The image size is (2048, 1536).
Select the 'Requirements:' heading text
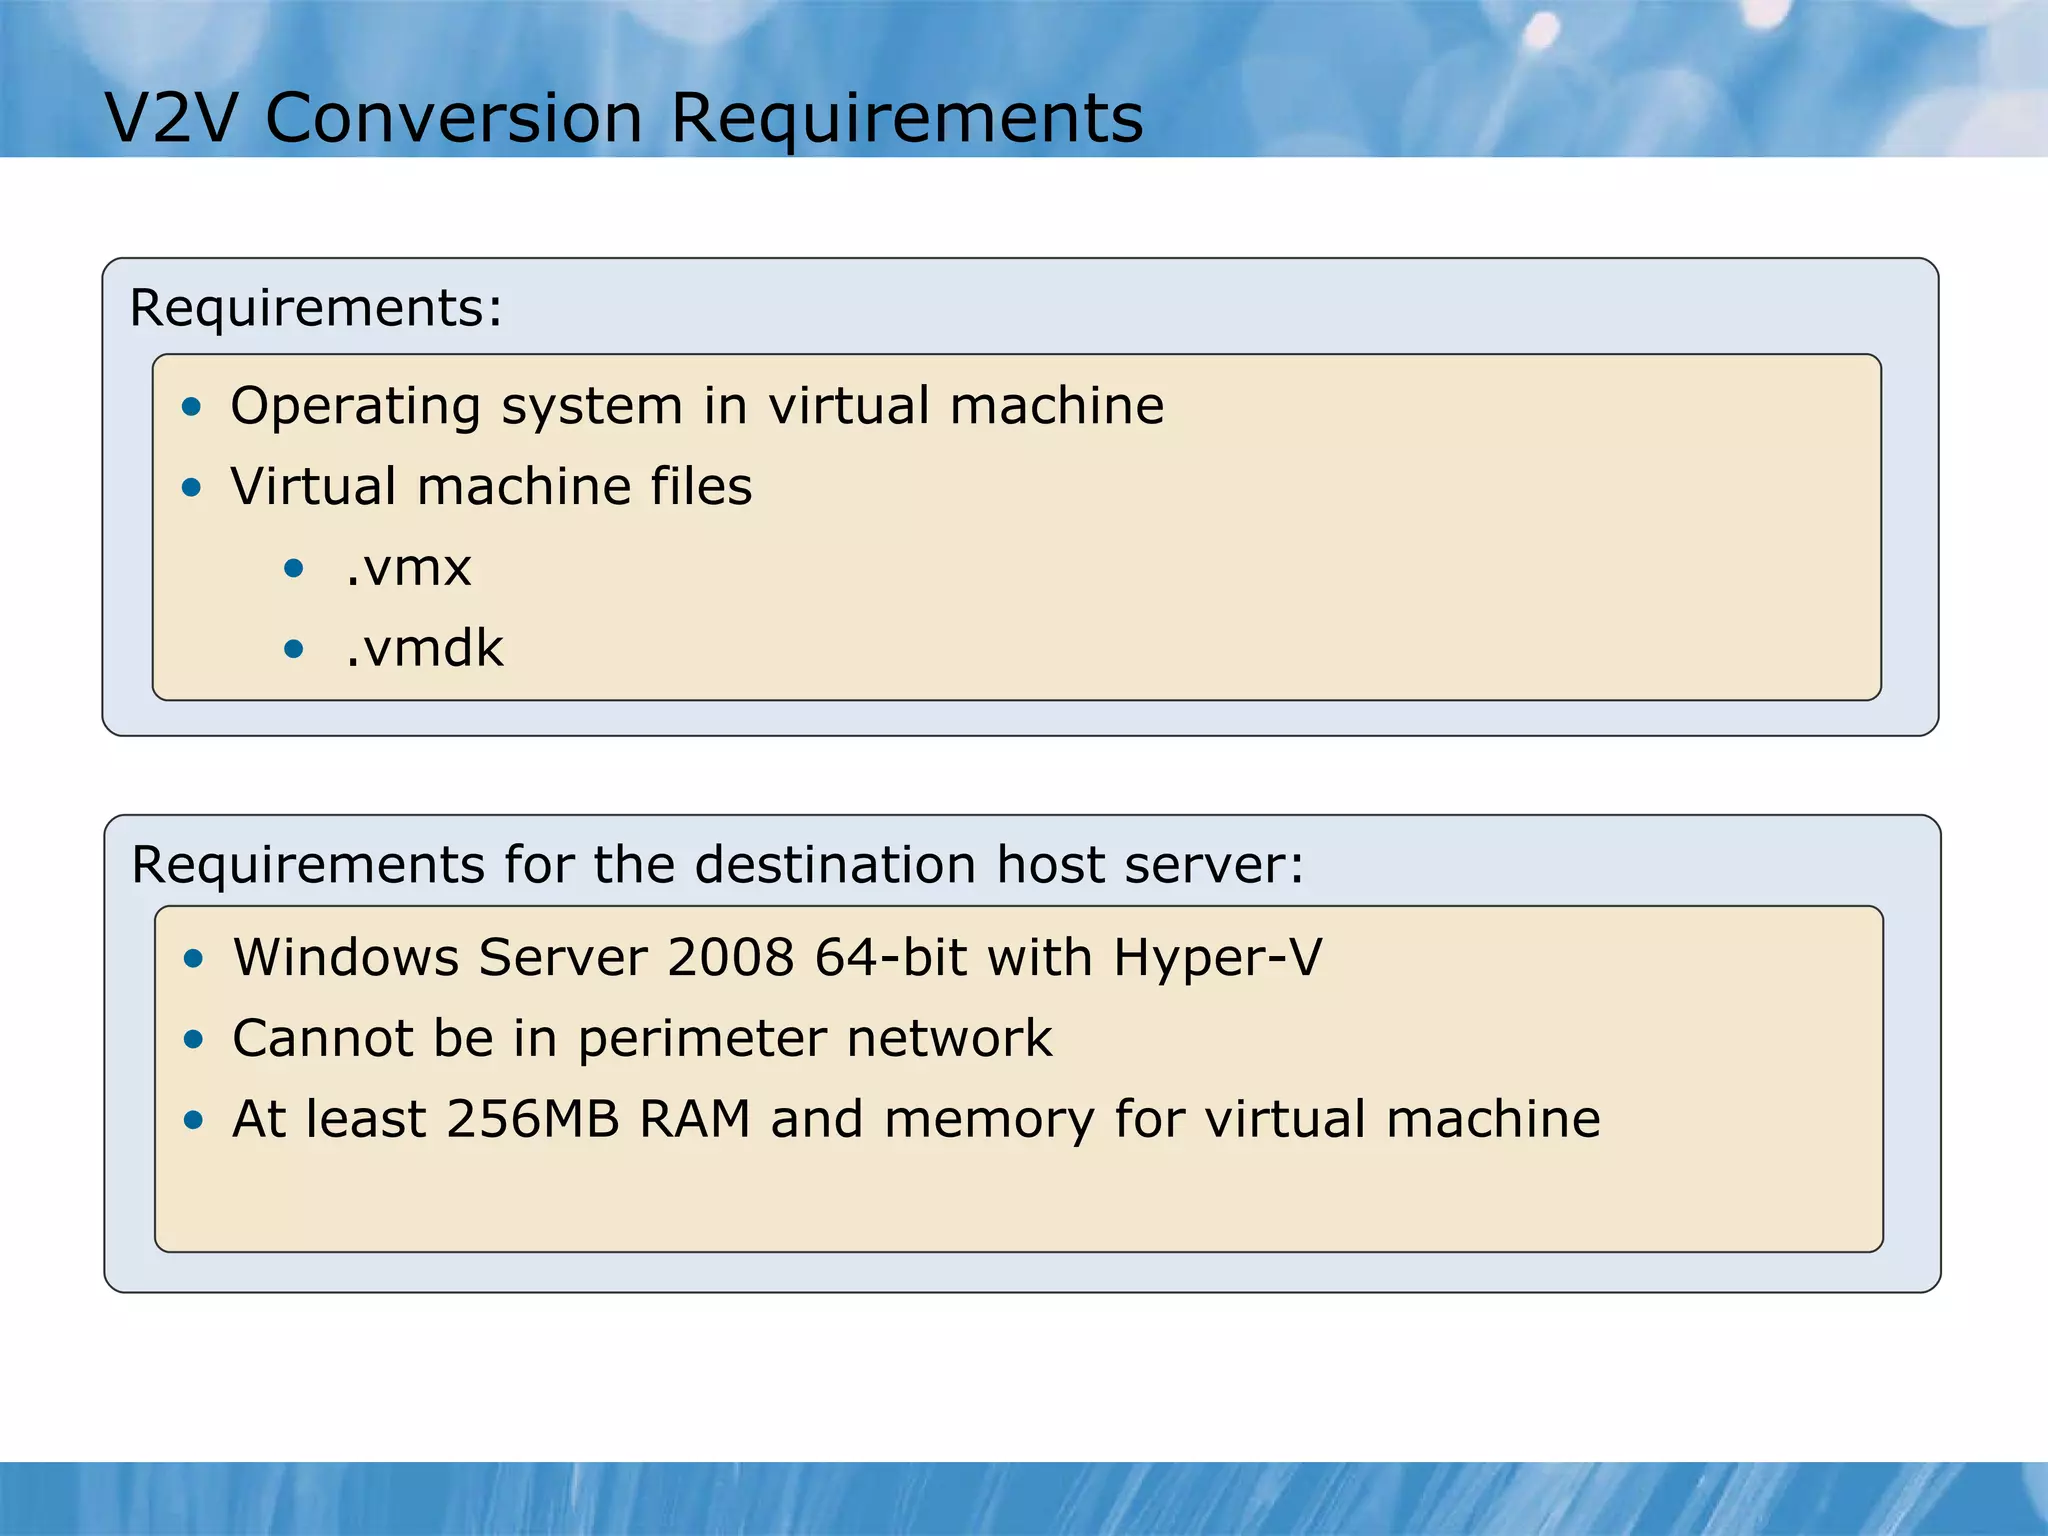click(316, 308)
